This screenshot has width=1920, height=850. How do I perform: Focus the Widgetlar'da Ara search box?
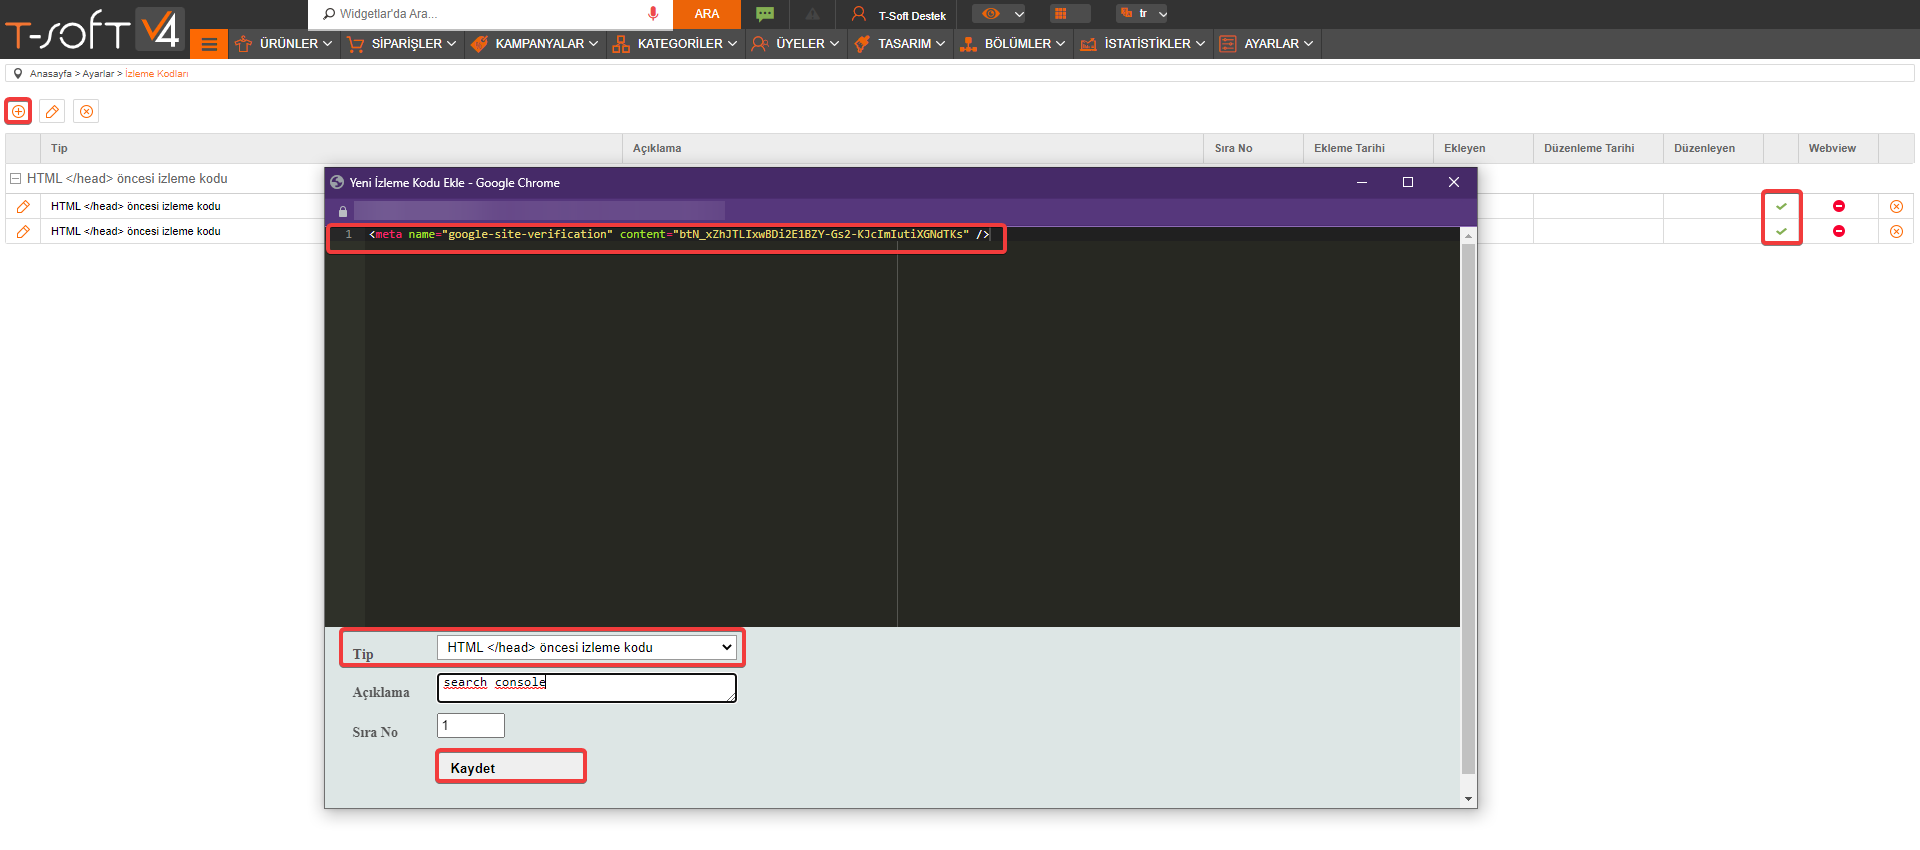pos(490,14)
